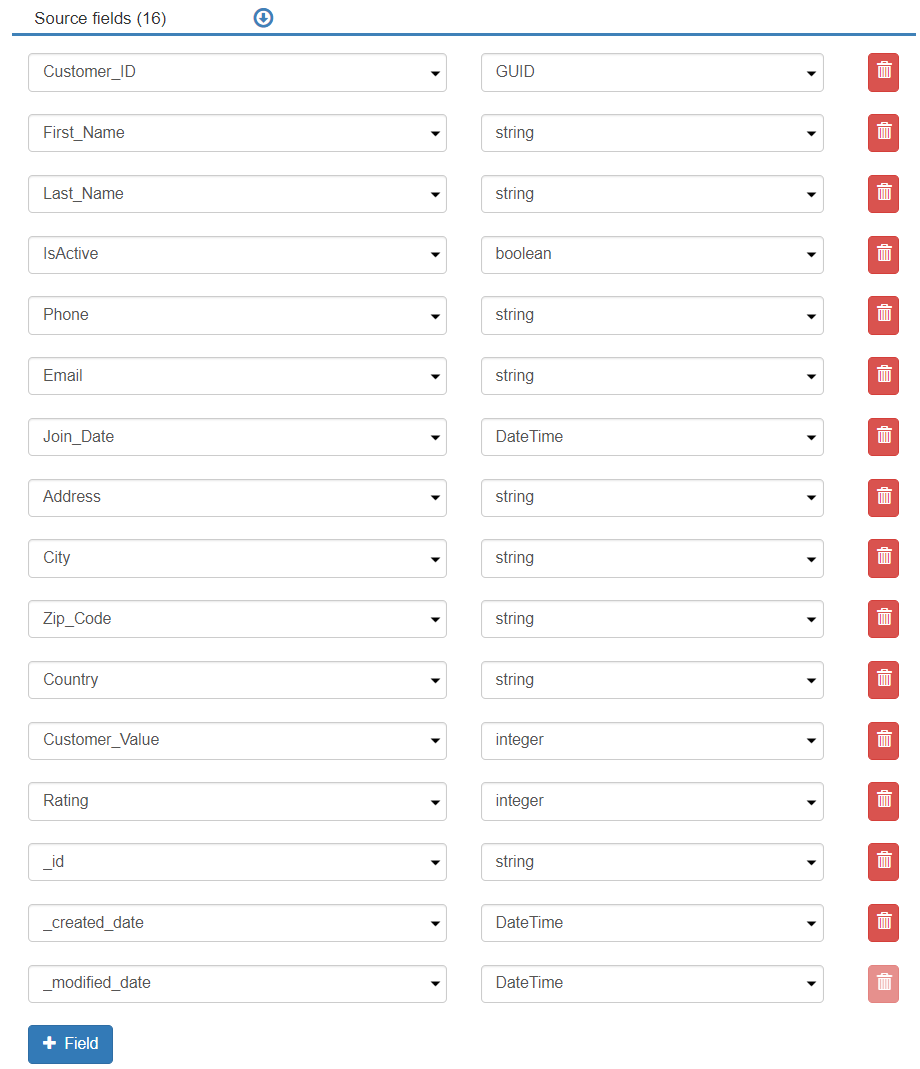This screenshot has height=1069, width=920.
Task: Open the boolean type dropdown for IsActive
Action: [652, 254]
